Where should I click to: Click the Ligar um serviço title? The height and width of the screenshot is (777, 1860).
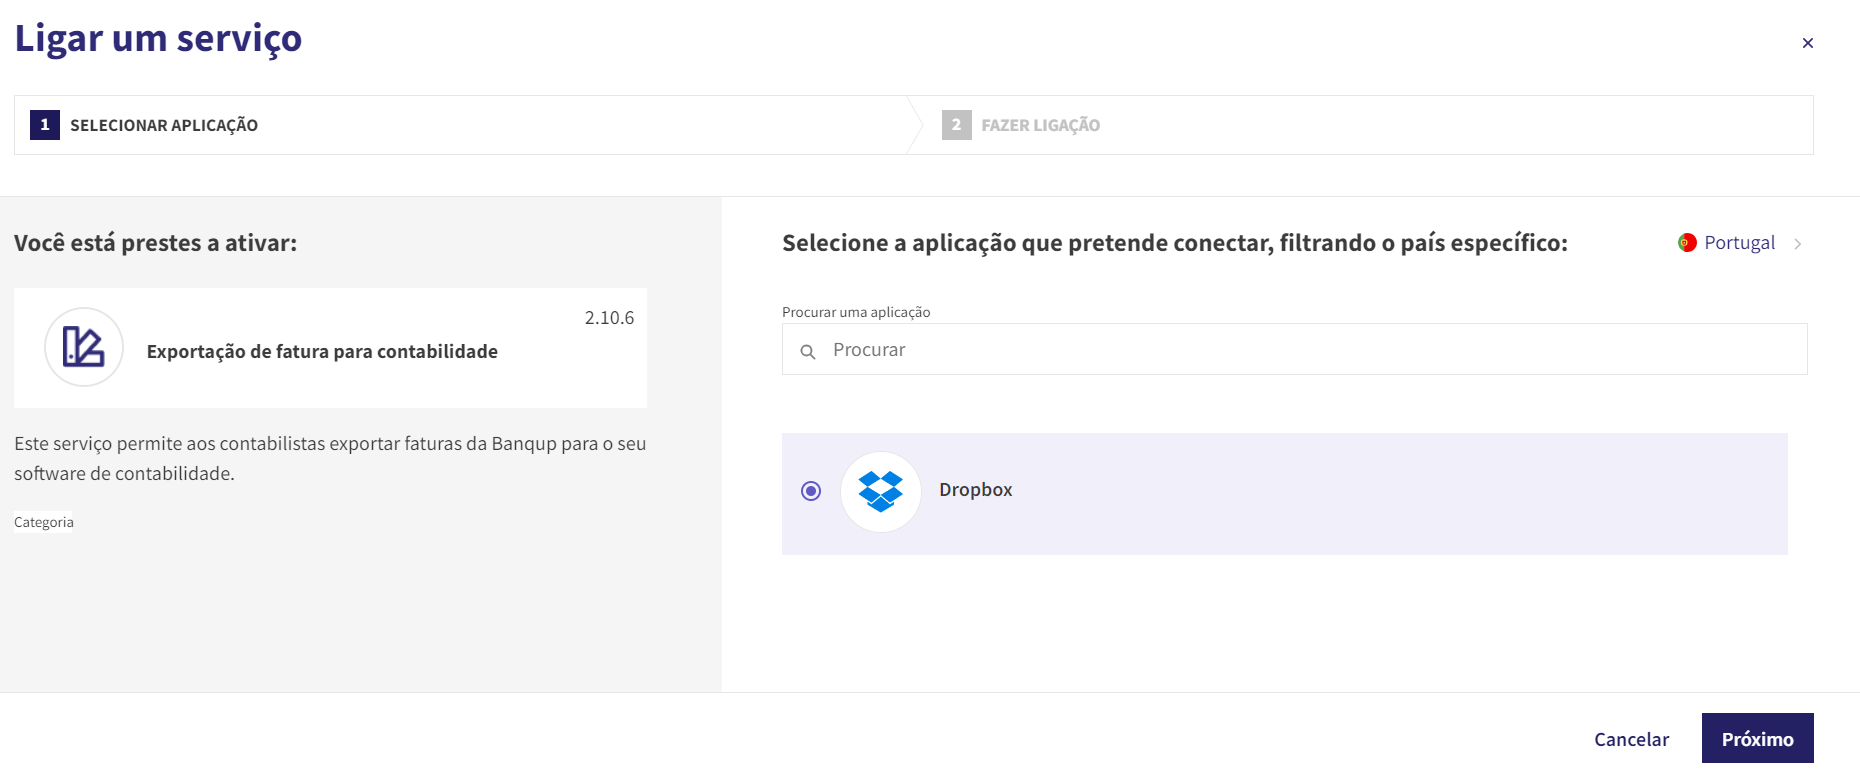click(158, 38)
